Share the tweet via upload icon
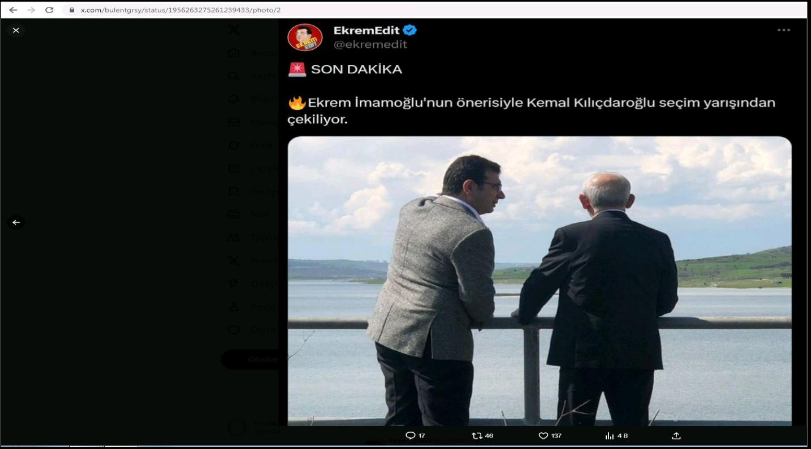The width and height of the screenshot is (811, 449). pos(676,435)
